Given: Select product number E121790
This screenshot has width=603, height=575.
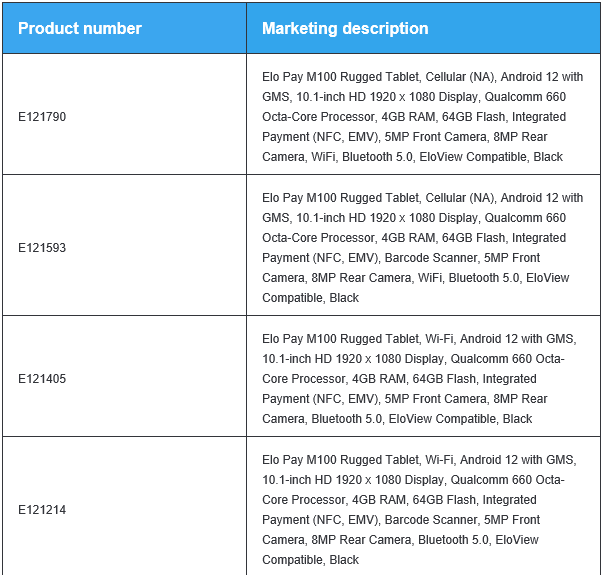Looking at the screenshot, I should point(42,117).
